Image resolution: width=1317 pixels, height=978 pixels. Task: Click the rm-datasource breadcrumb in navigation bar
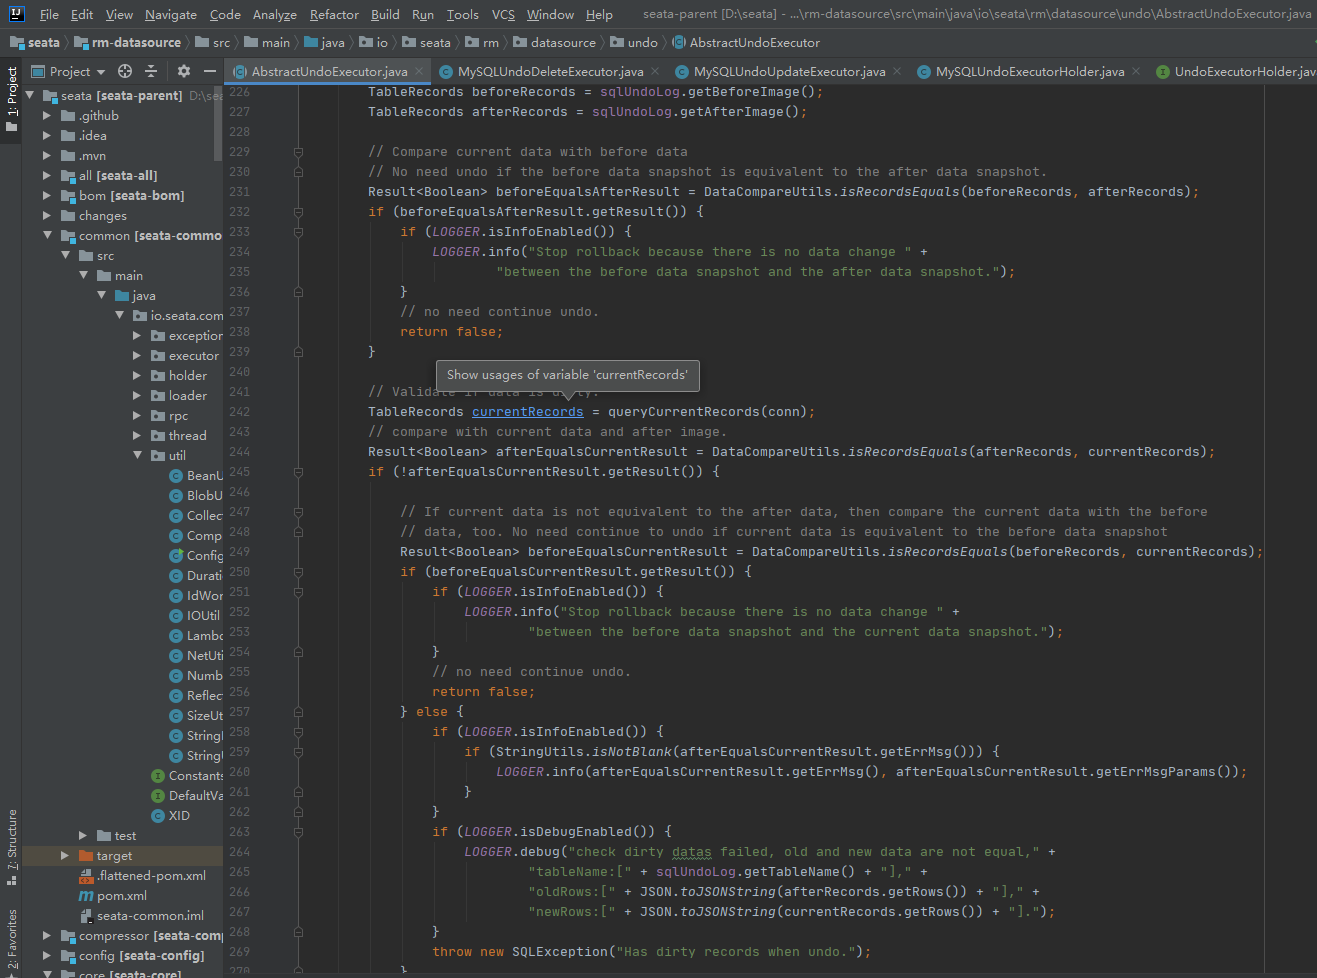[136, 43]
